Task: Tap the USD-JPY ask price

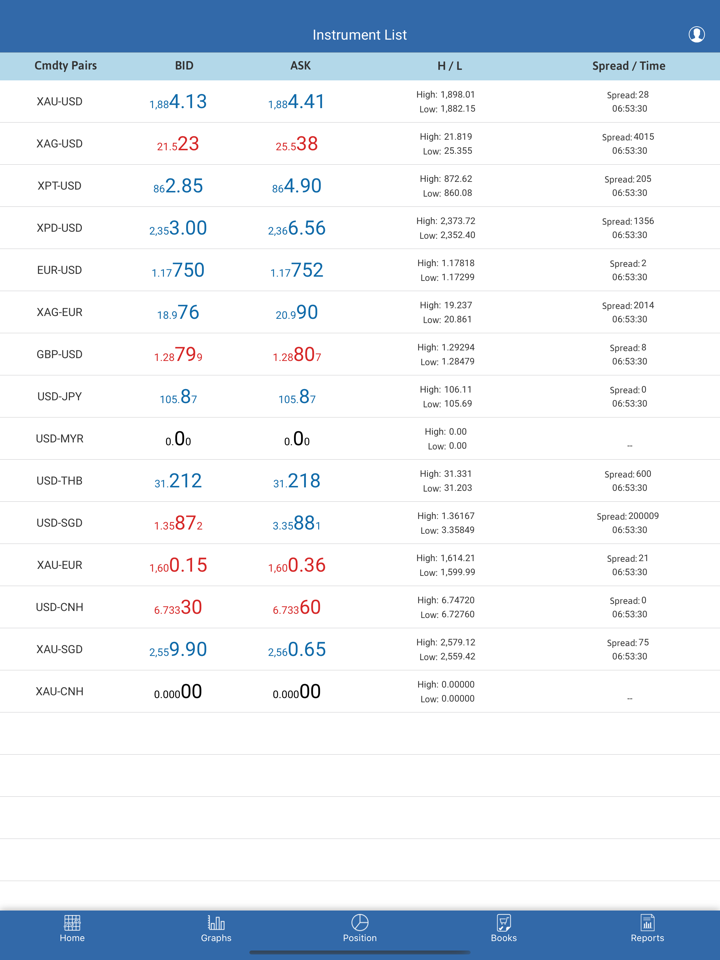Action: coord(296,397)
